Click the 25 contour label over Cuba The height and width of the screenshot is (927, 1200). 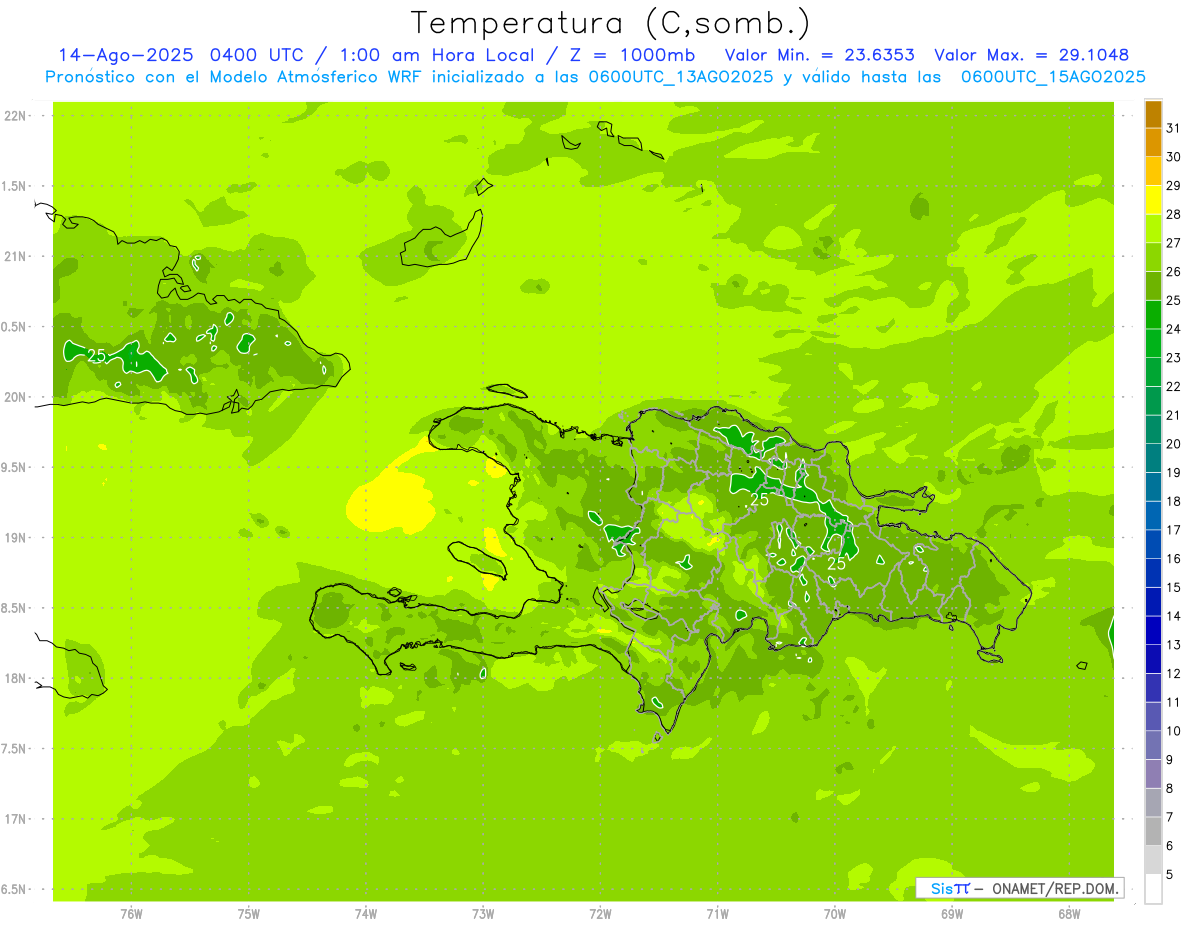point(97,356)
